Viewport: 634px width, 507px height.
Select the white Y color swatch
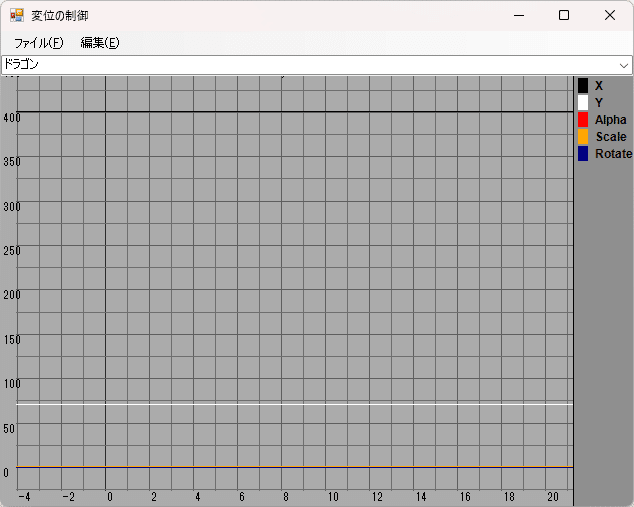[583, 103]
